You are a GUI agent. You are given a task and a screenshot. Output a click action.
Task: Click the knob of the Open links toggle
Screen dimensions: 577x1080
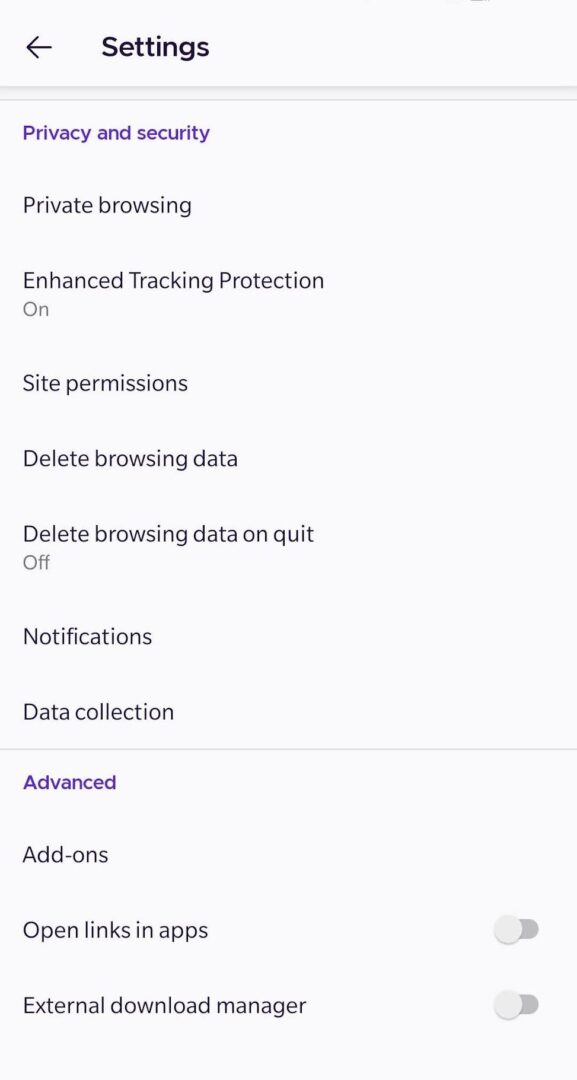click(x=507, y=929)
